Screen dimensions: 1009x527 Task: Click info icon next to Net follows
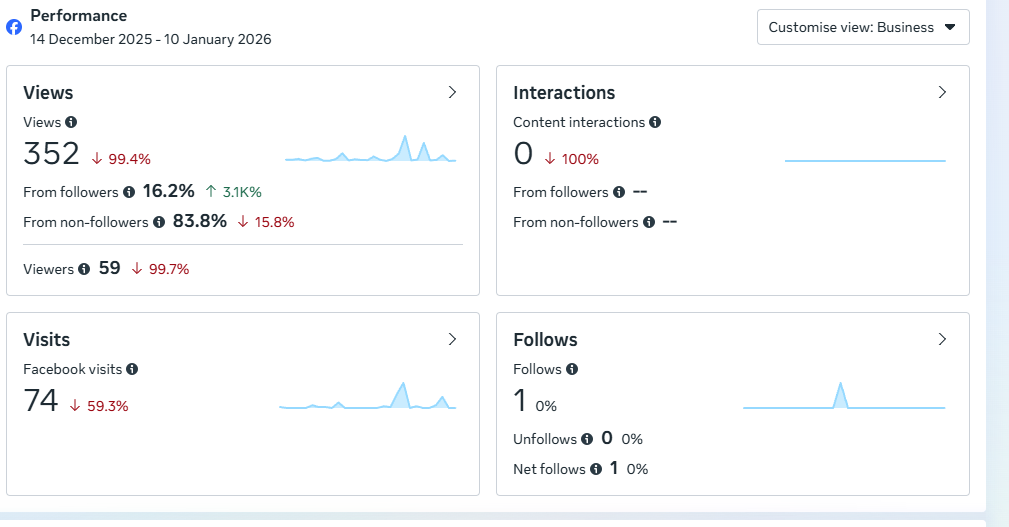coord(596,469)
